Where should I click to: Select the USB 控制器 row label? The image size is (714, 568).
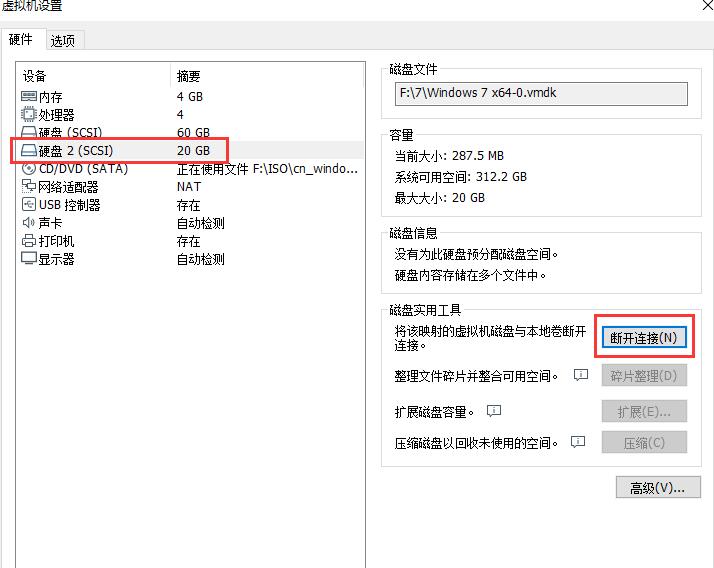click(x=70, y=205)
